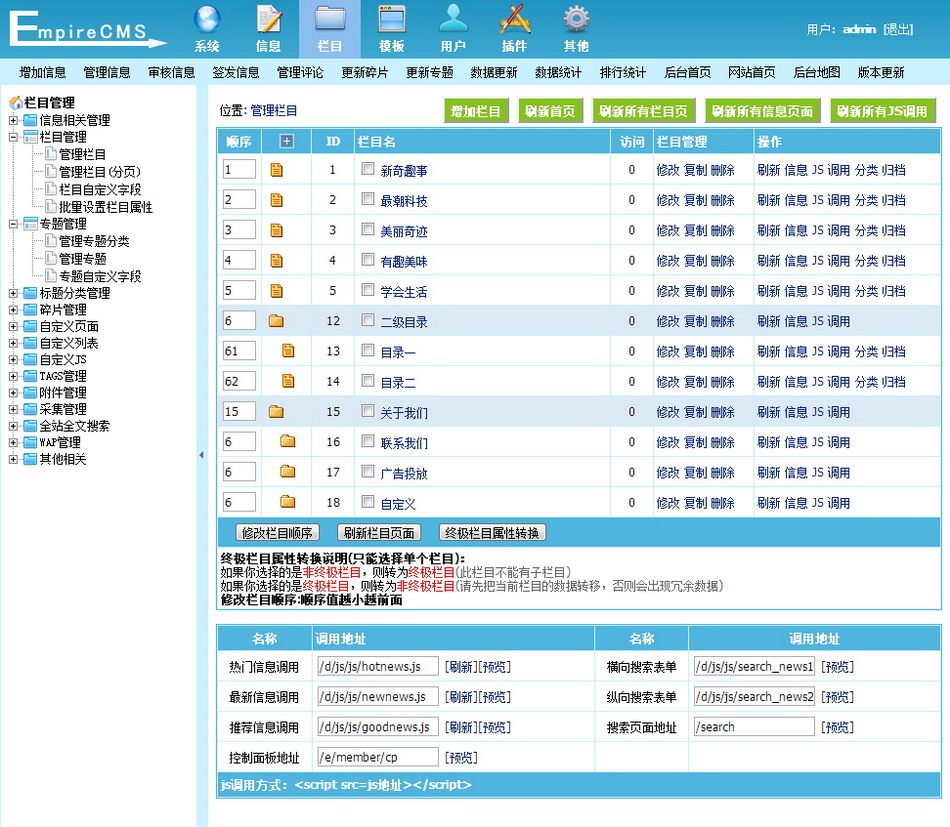Expand 采集管理 tree node

13,410
